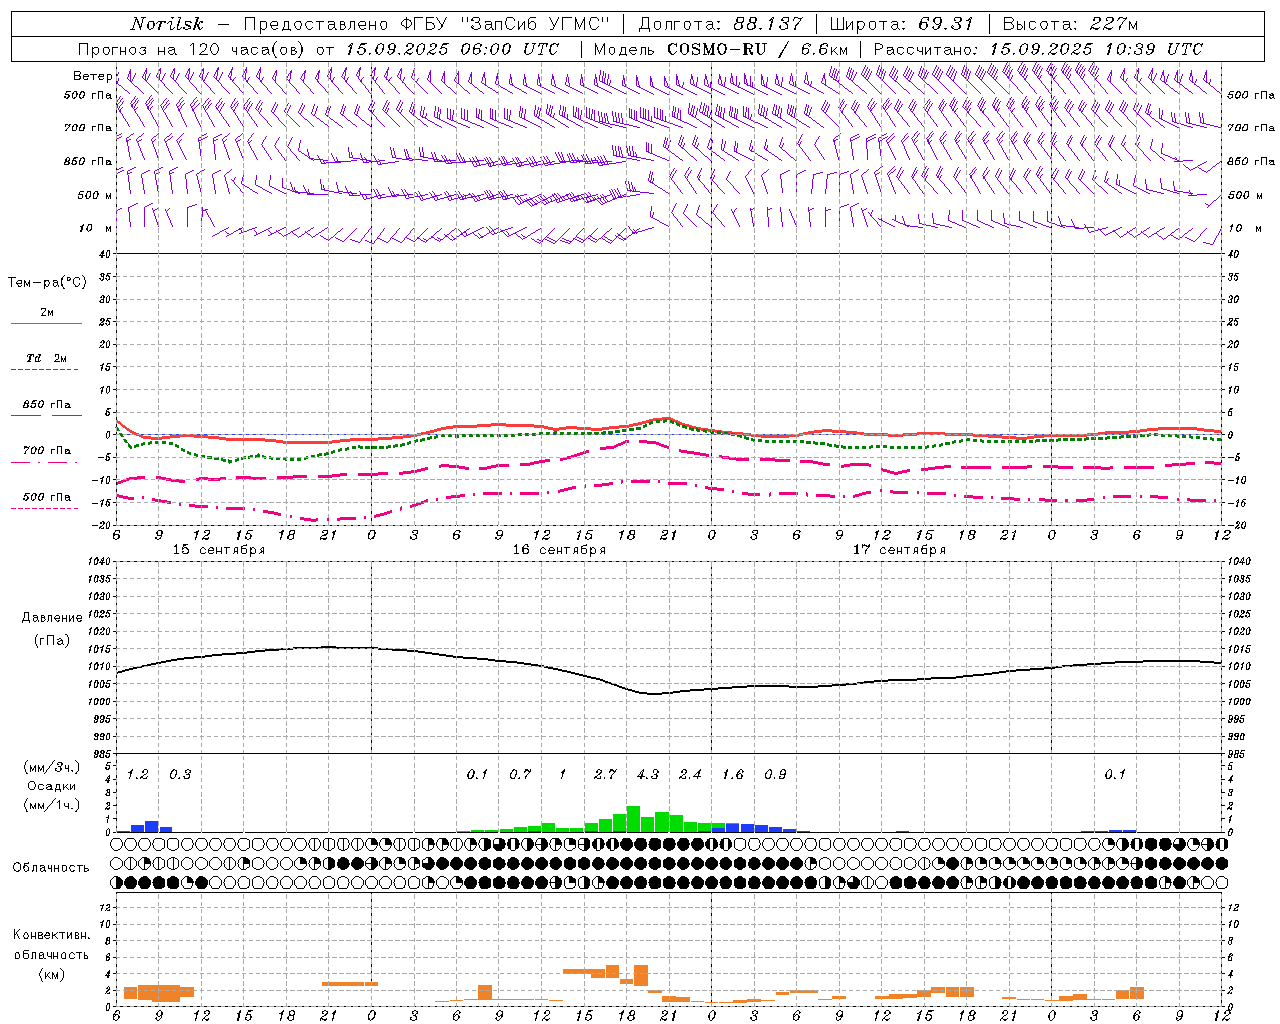Click the 2.4 precipitation amount value
The image size is (1280, 1024).
(x=690, y=775)
